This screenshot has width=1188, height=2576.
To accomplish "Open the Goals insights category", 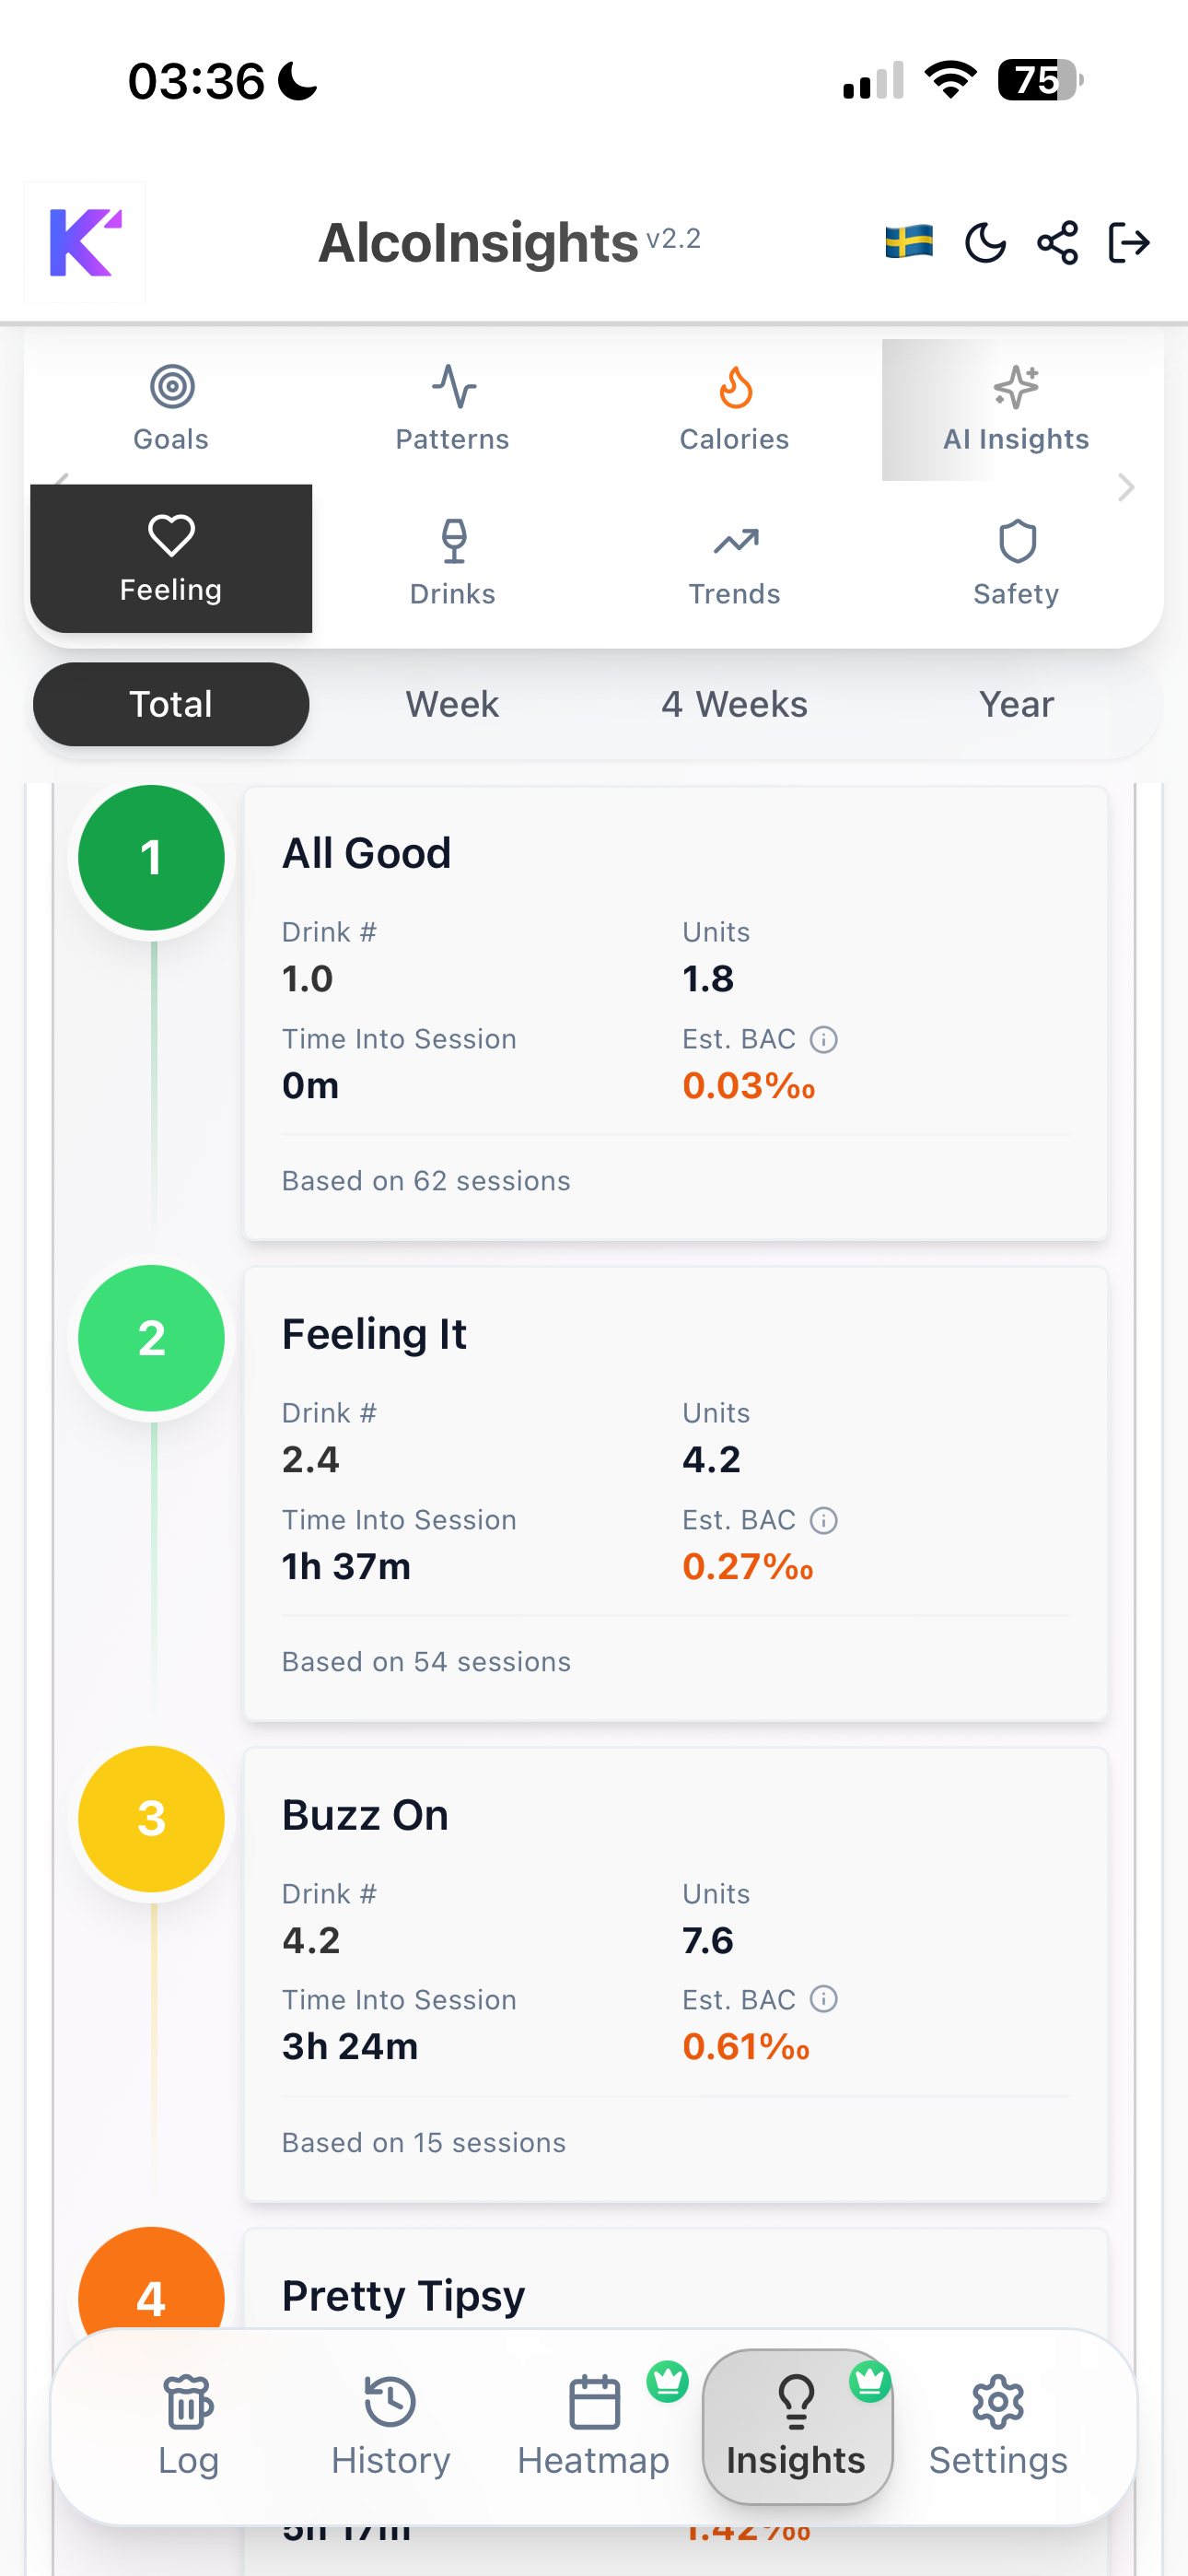I will tap(170, 408).
